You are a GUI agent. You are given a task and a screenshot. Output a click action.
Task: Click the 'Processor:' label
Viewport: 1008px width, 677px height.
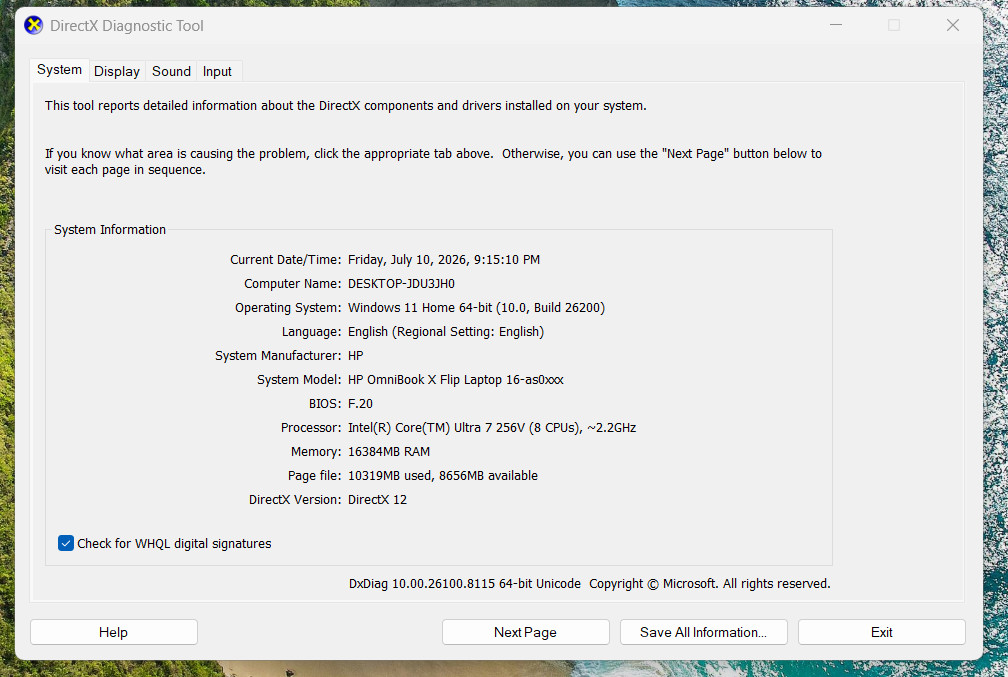(310, 428)
